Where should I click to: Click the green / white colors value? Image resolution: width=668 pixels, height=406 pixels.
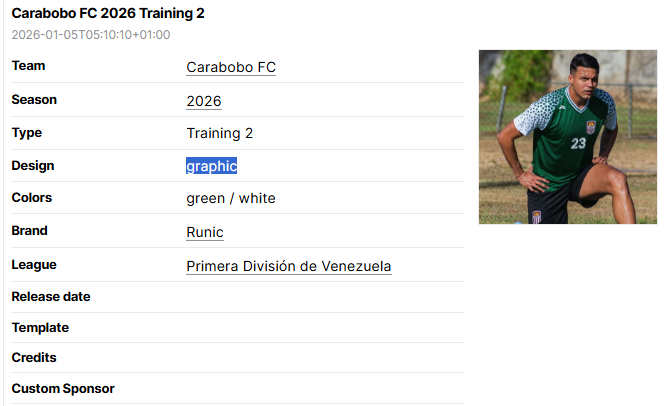(231, 199)
